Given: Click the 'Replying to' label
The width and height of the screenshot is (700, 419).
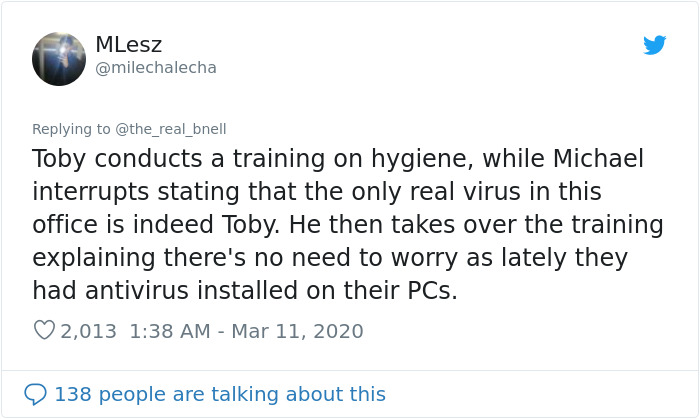Looking at the screenshot, I should tap(71, 129).
